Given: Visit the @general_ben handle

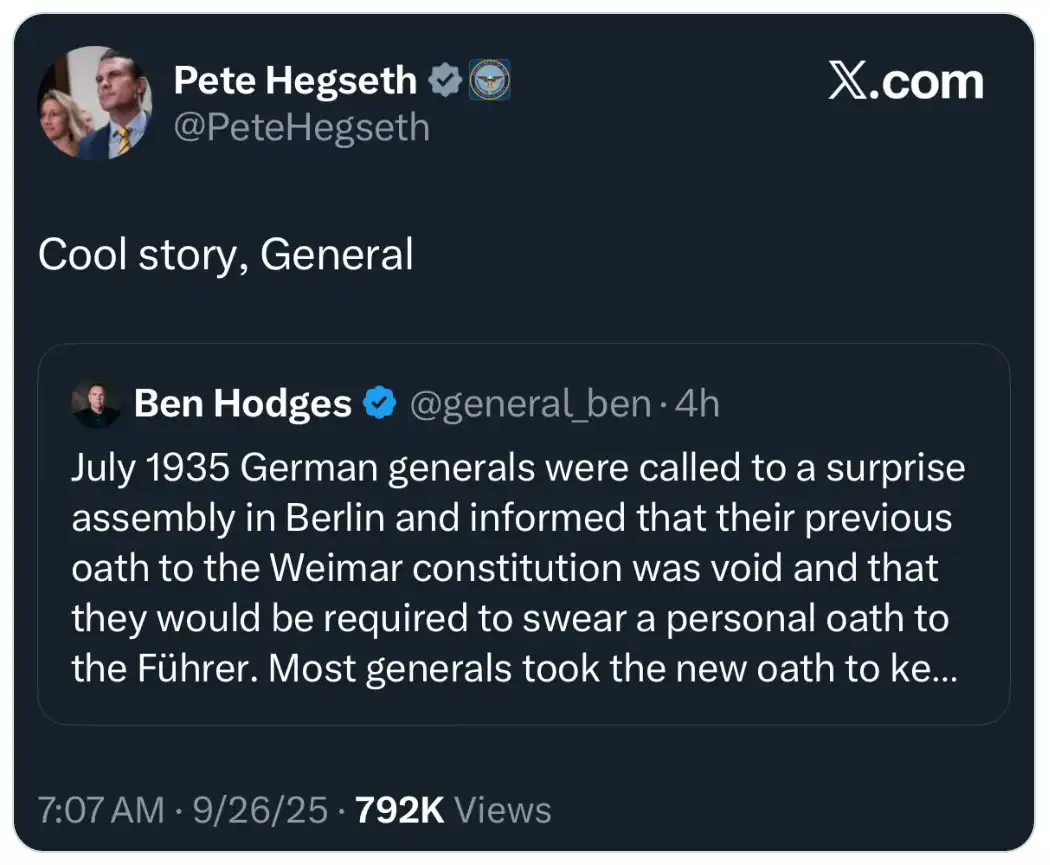Looking at the screenshot, I should [528, 403].
